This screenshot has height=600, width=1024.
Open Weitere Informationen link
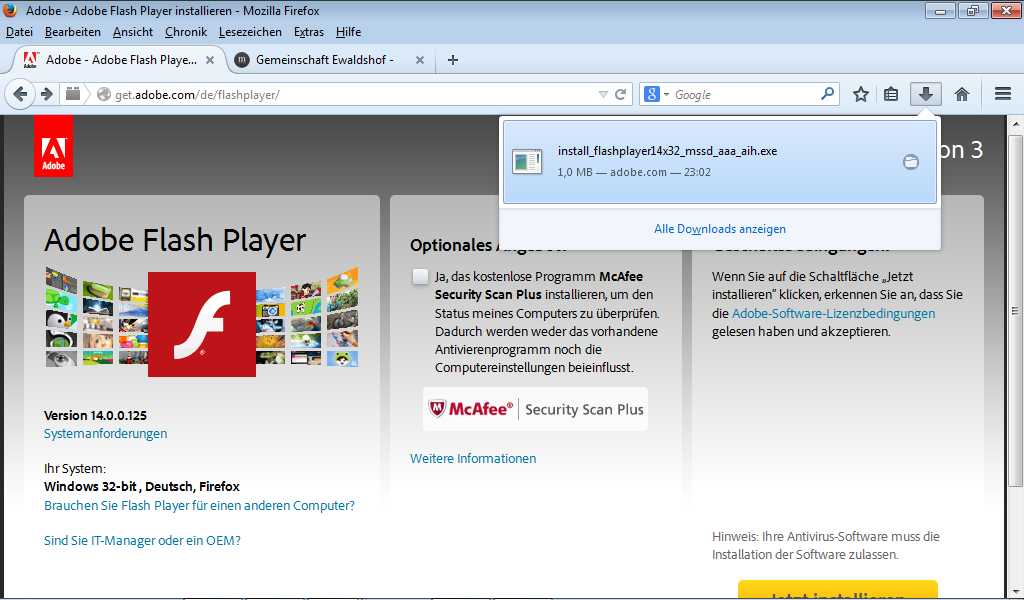[x=473, y=458]
